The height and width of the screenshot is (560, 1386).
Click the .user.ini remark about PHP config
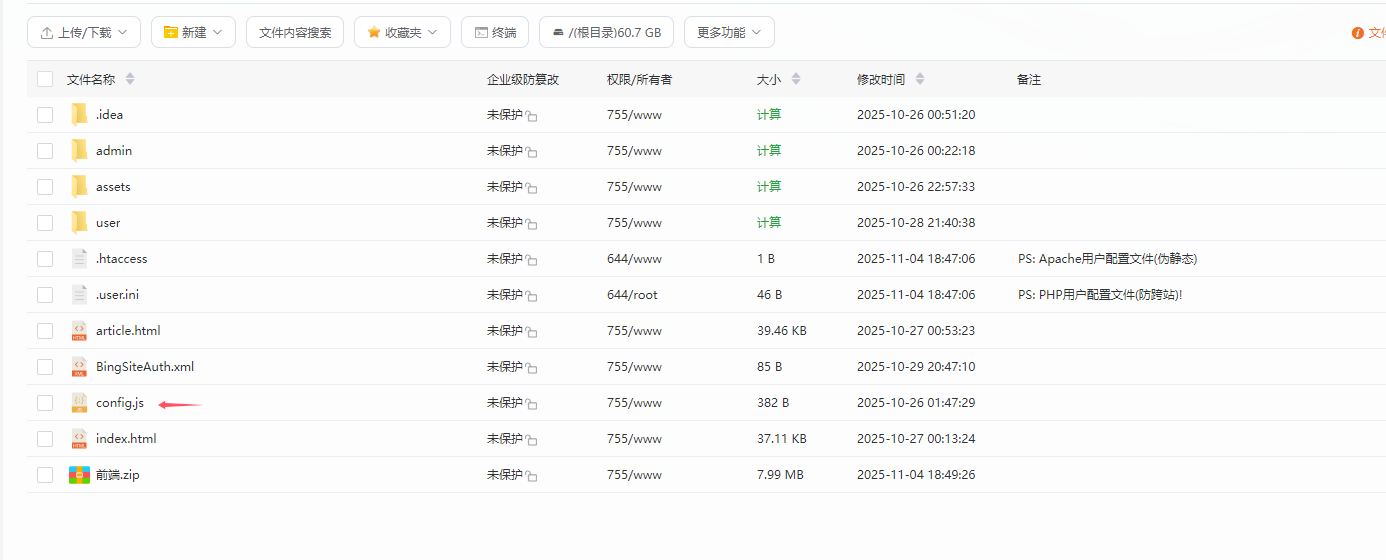coord(1100,295)
